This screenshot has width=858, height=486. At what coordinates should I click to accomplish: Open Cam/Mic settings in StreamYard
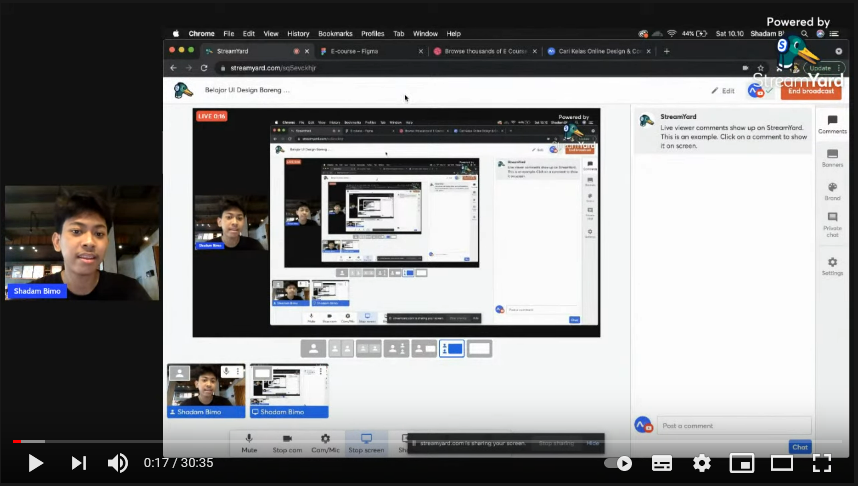(x=325, y=443)
